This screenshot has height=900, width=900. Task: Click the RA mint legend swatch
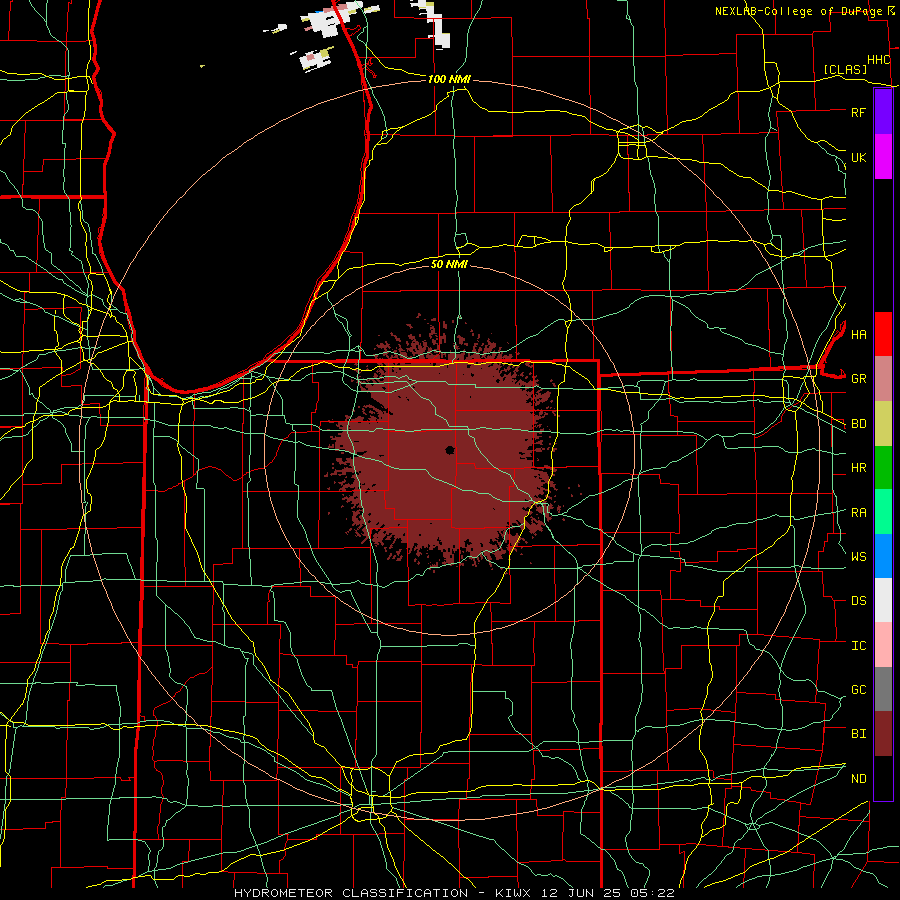(x=883, y=512)
